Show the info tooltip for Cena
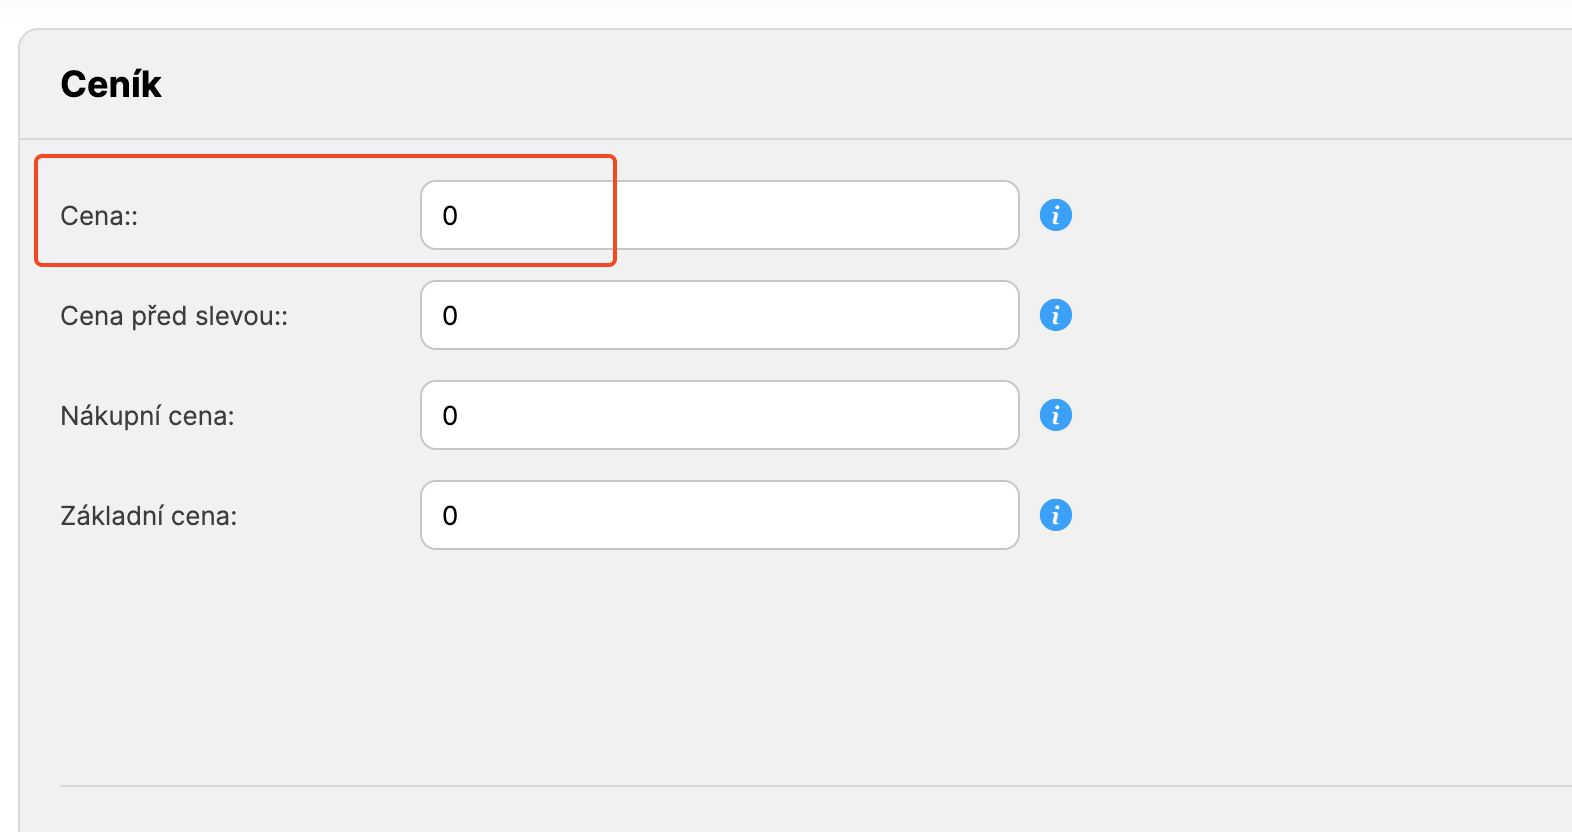This screenshot has height=832, width=1572. click(x=1055, y=215)
